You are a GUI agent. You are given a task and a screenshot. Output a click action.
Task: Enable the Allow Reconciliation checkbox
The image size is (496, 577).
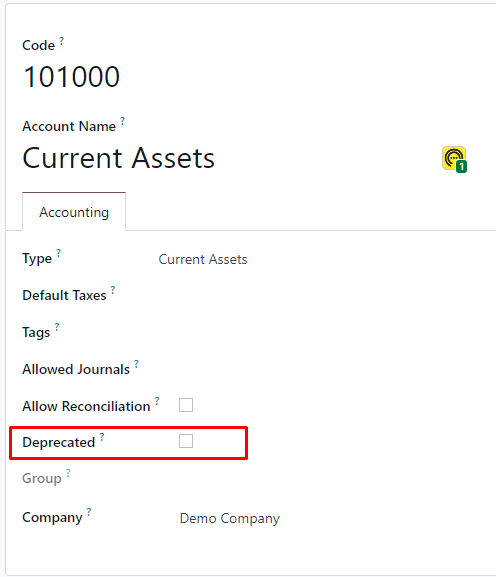tap(186, 405)
